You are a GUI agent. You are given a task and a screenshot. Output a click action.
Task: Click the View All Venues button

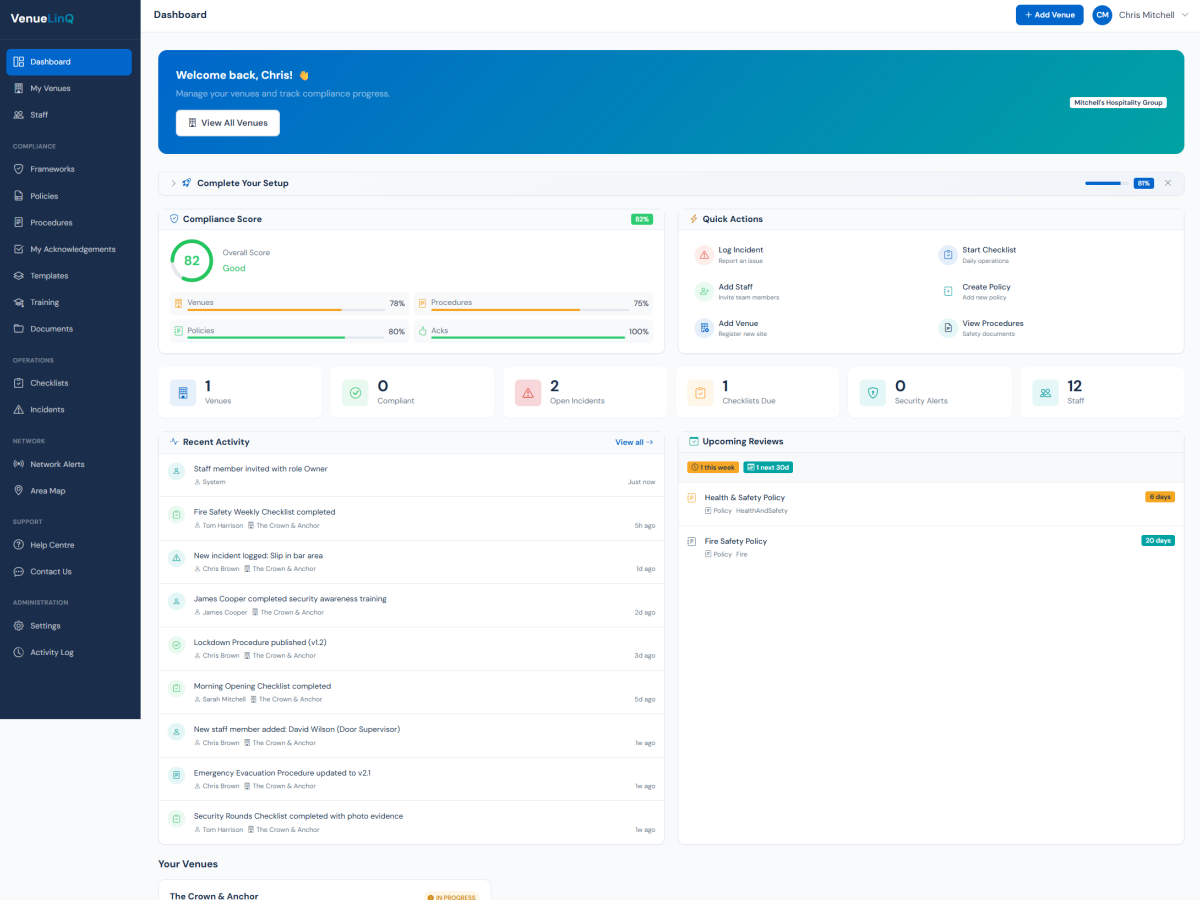[x=227, y=123]
